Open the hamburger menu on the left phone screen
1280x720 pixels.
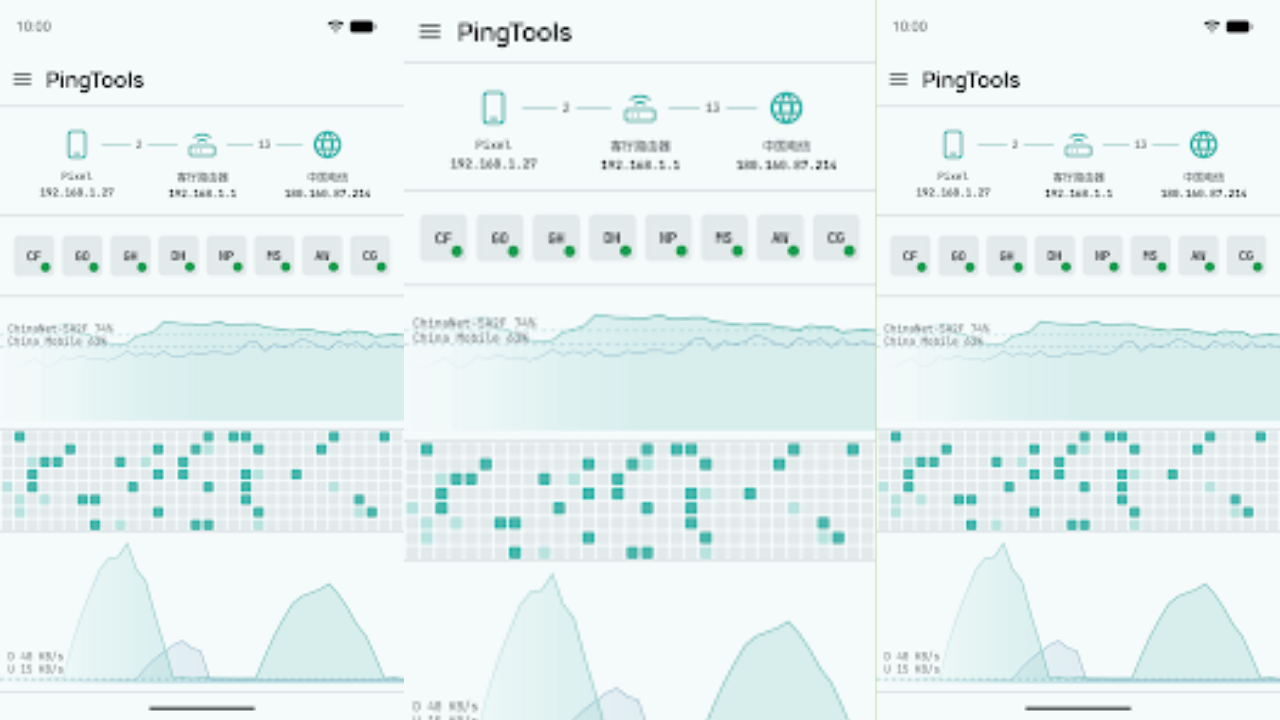(x=22, y=80)
